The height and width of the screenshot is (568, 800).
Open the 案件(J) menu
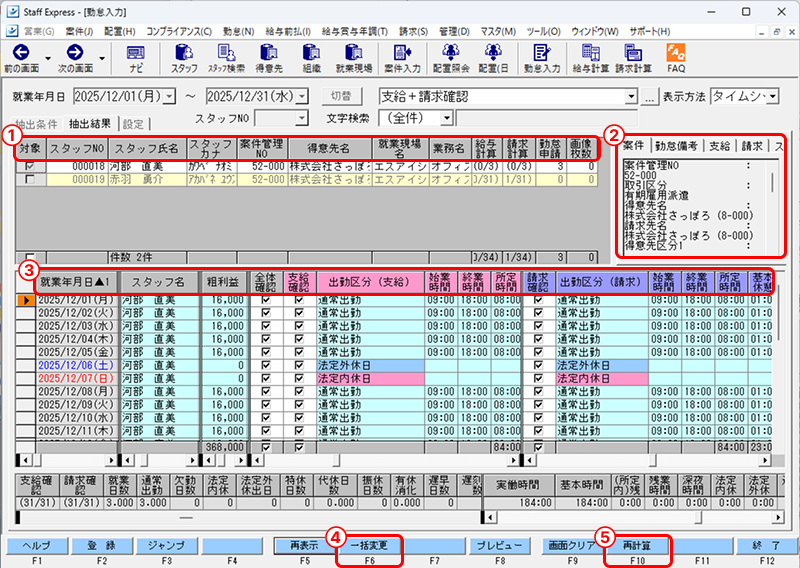(79, 32)
